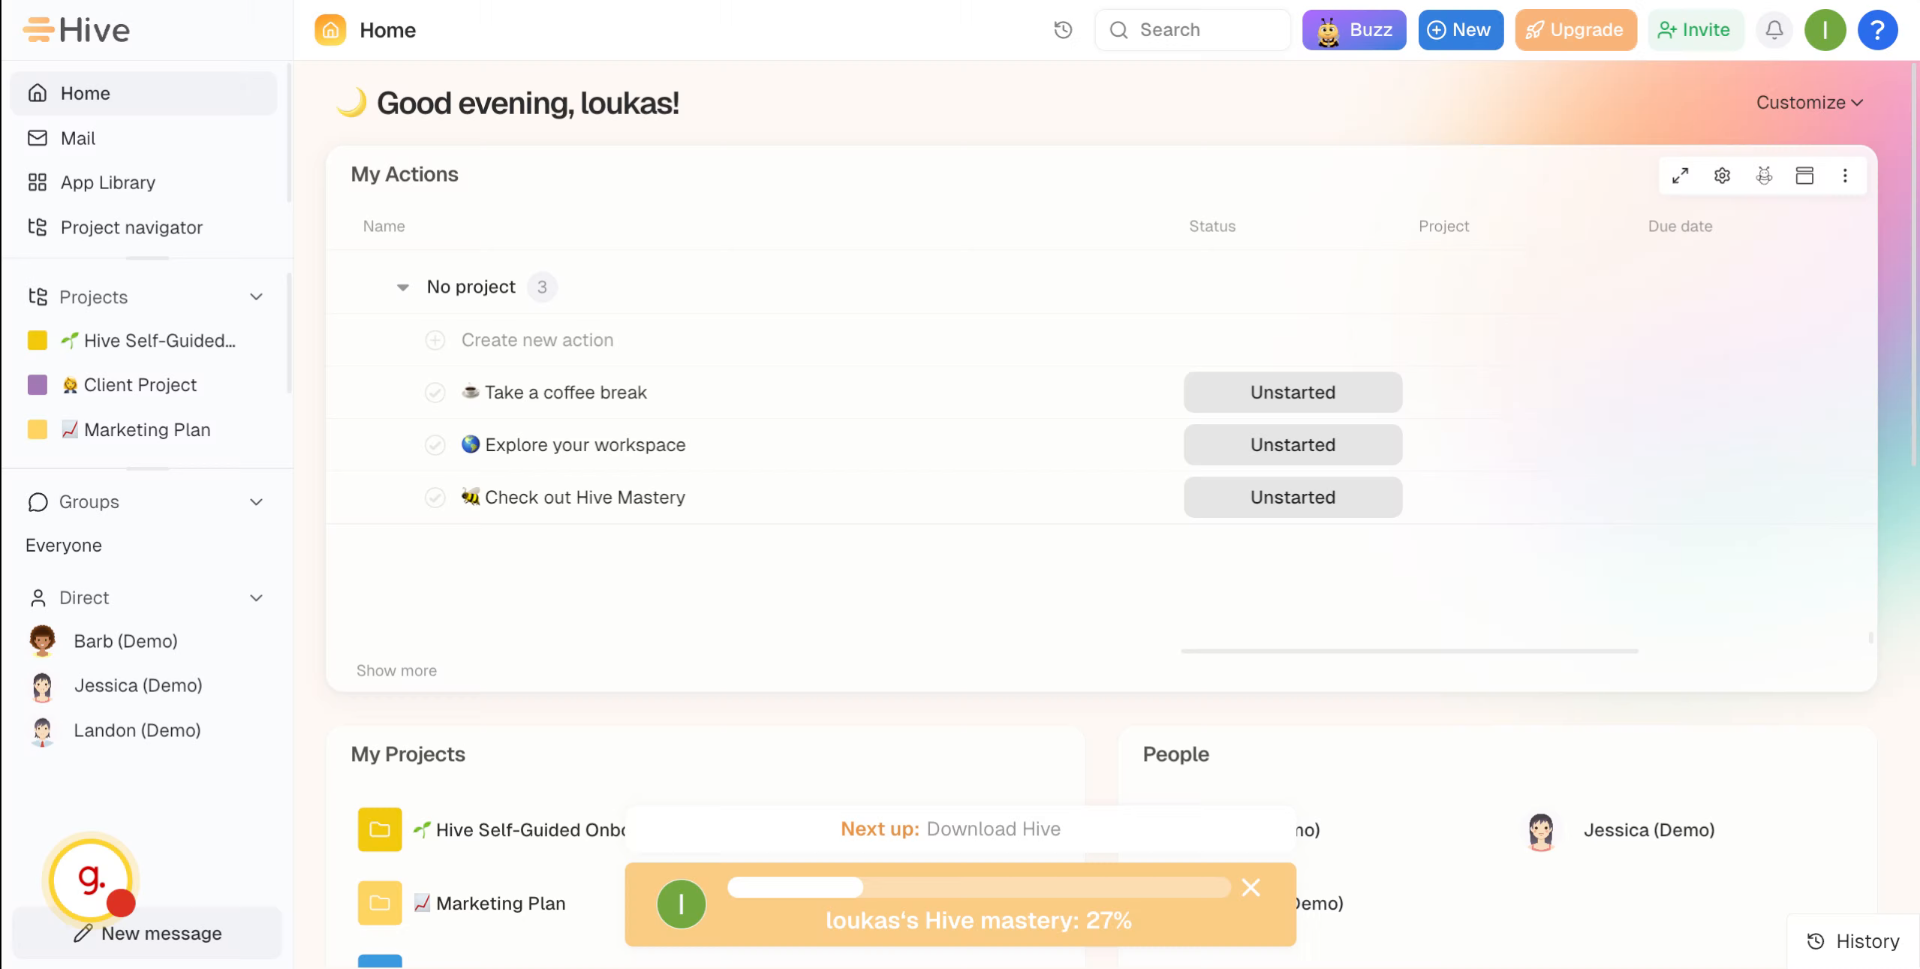Mark Take a coffee break complete
The image size is (1920, 969).
pos(435,393)
